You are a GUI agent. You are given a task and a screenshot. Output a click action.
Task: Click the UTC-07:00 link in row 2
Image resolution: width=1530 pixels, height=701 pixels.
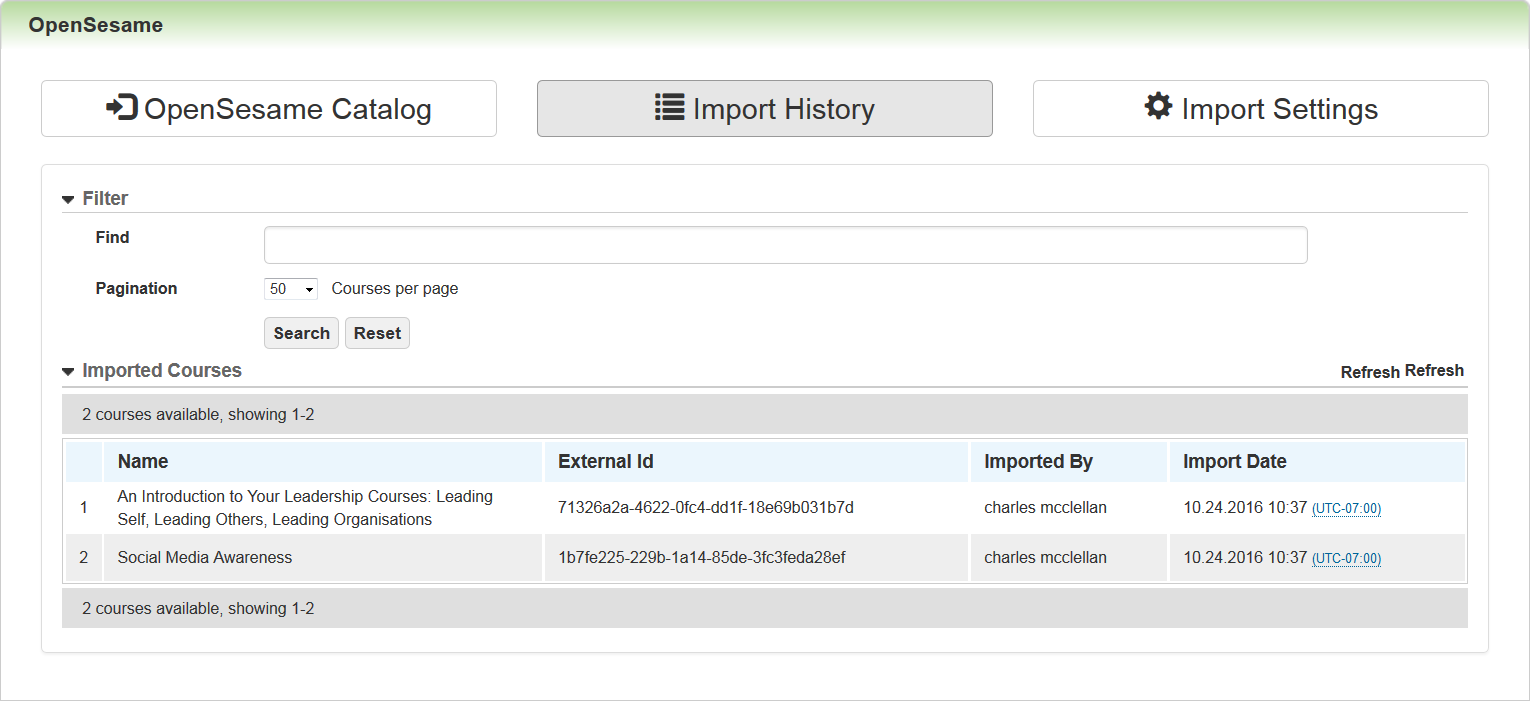click(x=1346, y=559)
